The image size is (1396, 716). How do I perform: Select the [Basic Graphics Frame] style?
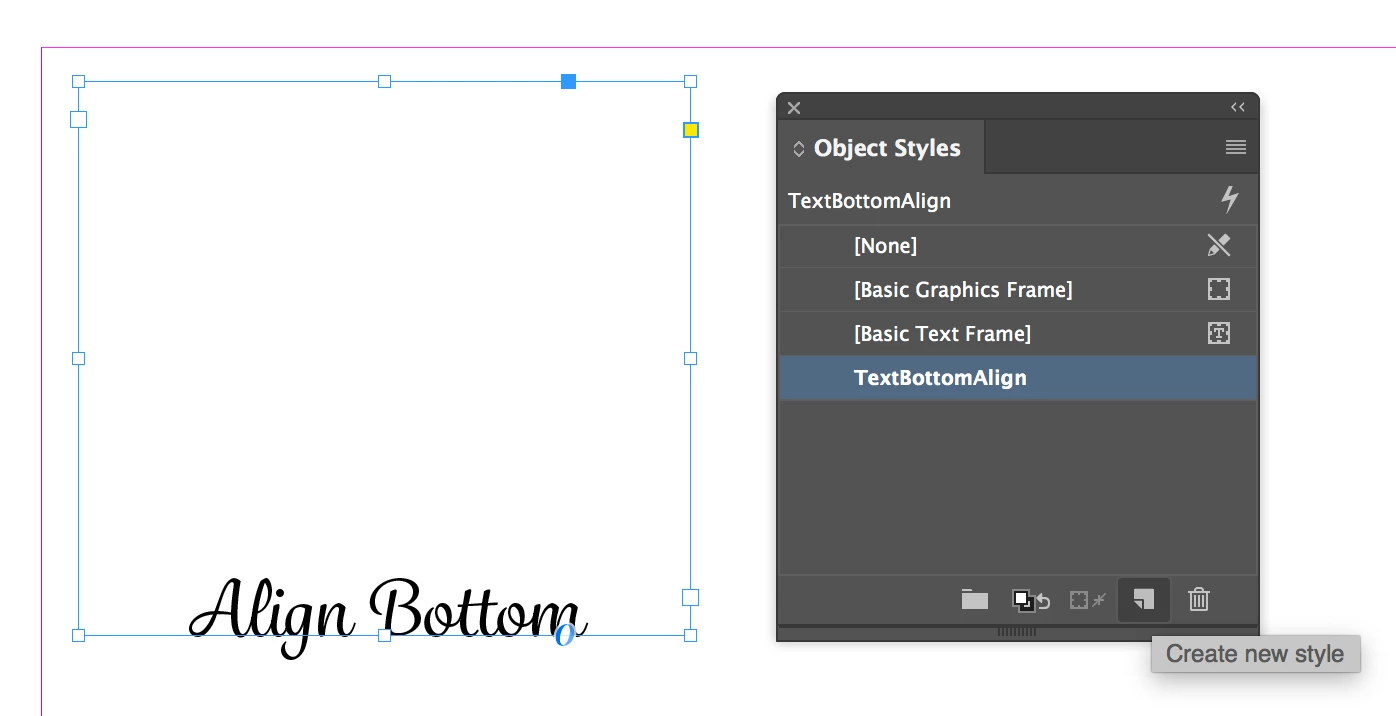tap(1018, 290)
